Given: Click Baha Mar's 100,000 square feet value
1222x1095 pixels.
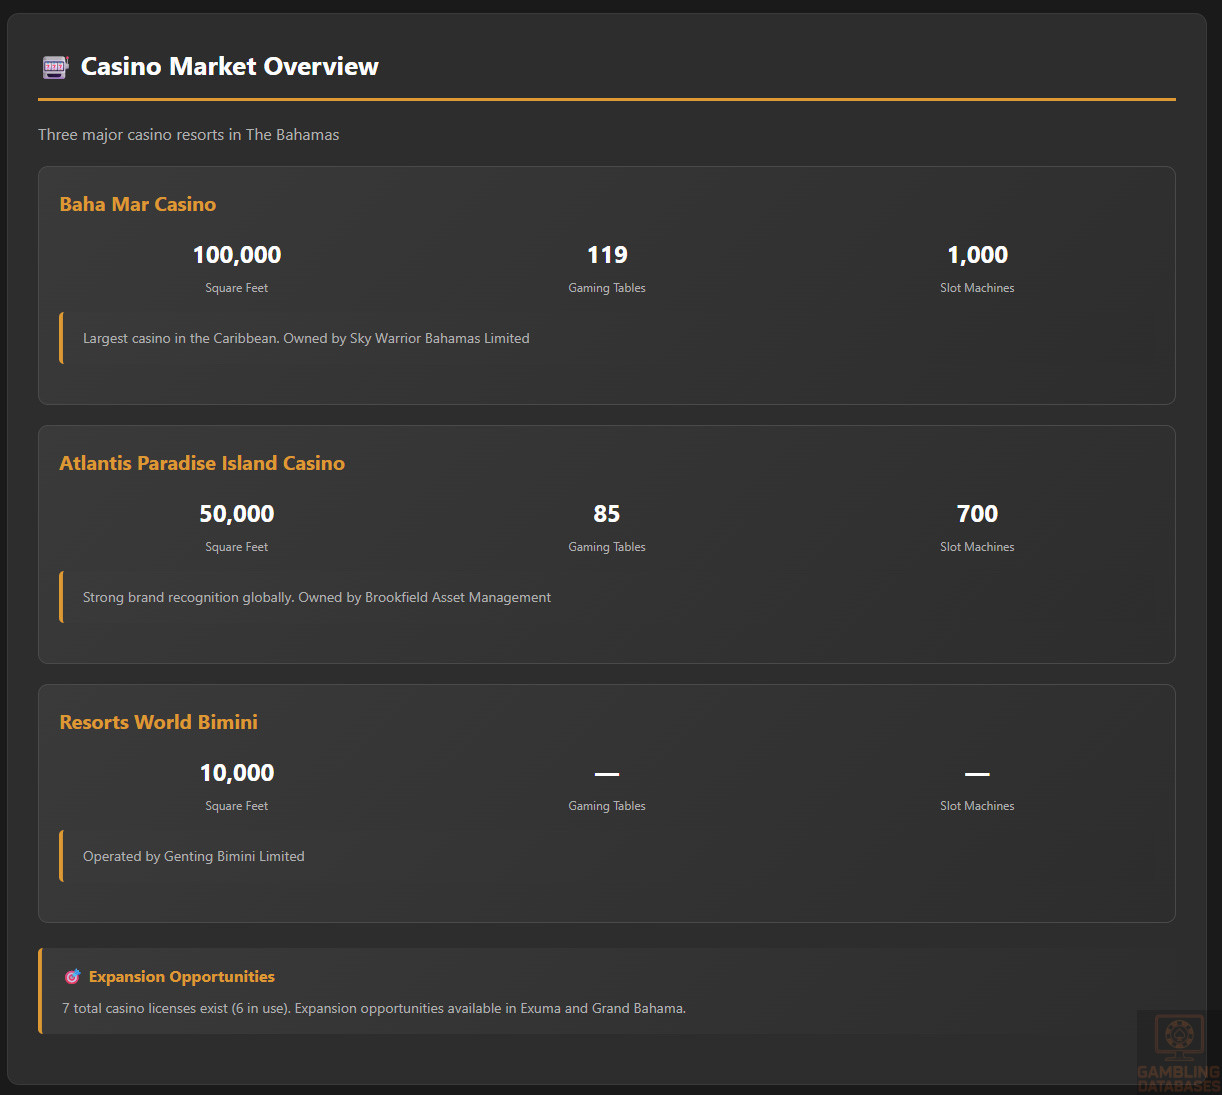Looking at the screenshot, I should click(x=237, y=255).
